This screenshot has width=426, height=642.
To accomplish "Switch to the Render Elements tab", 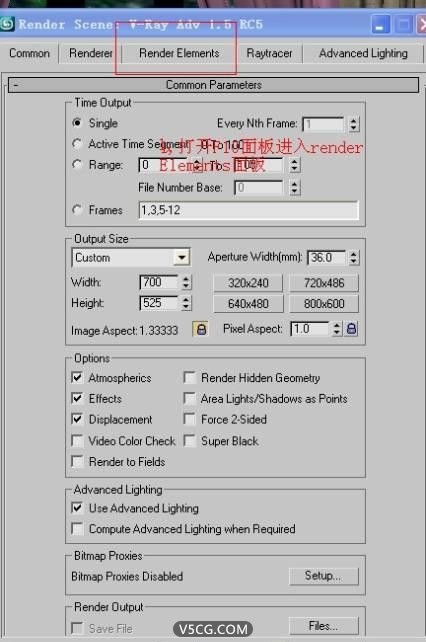I will coord(179,53).
